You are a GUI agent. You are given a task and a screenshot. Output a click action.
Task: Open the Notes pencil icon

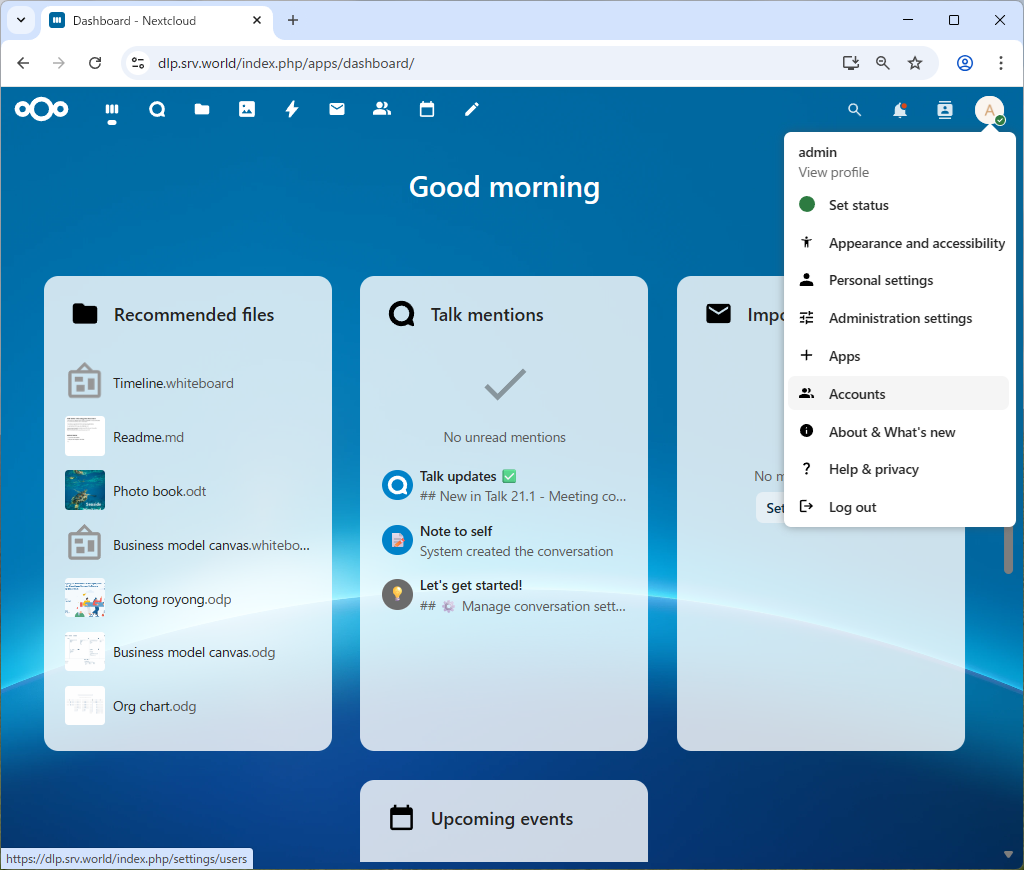[472, 110]
